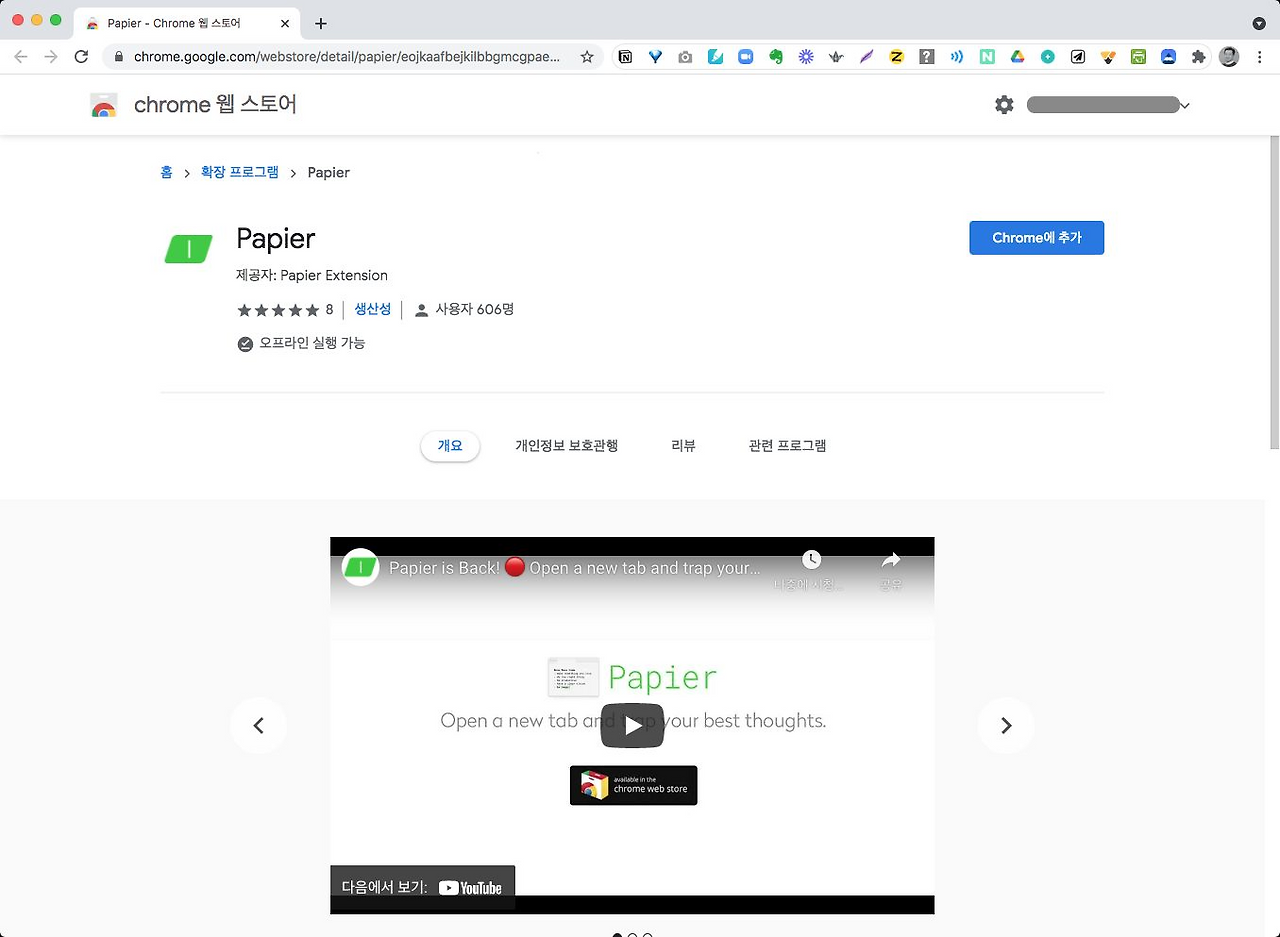The image size is (1280, 937).
Task: Open the Chrome profile avatar
Action: click(1229, 57)
